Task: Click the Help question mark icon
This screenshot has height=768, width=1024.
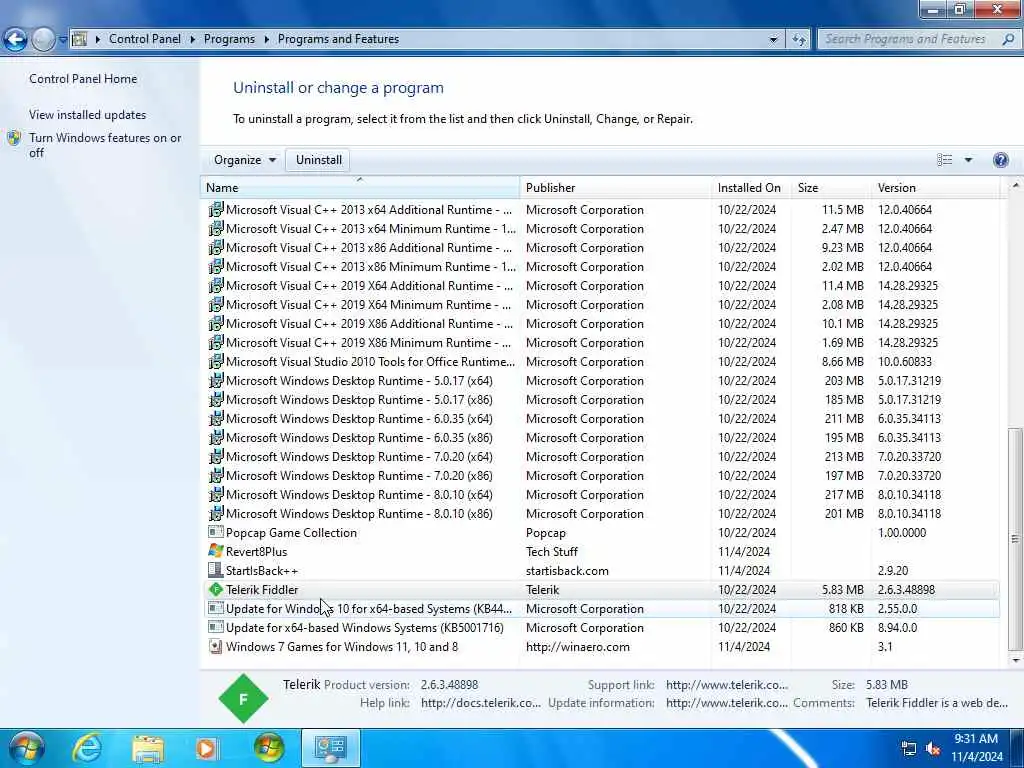Action: (x=1000, y=160)
